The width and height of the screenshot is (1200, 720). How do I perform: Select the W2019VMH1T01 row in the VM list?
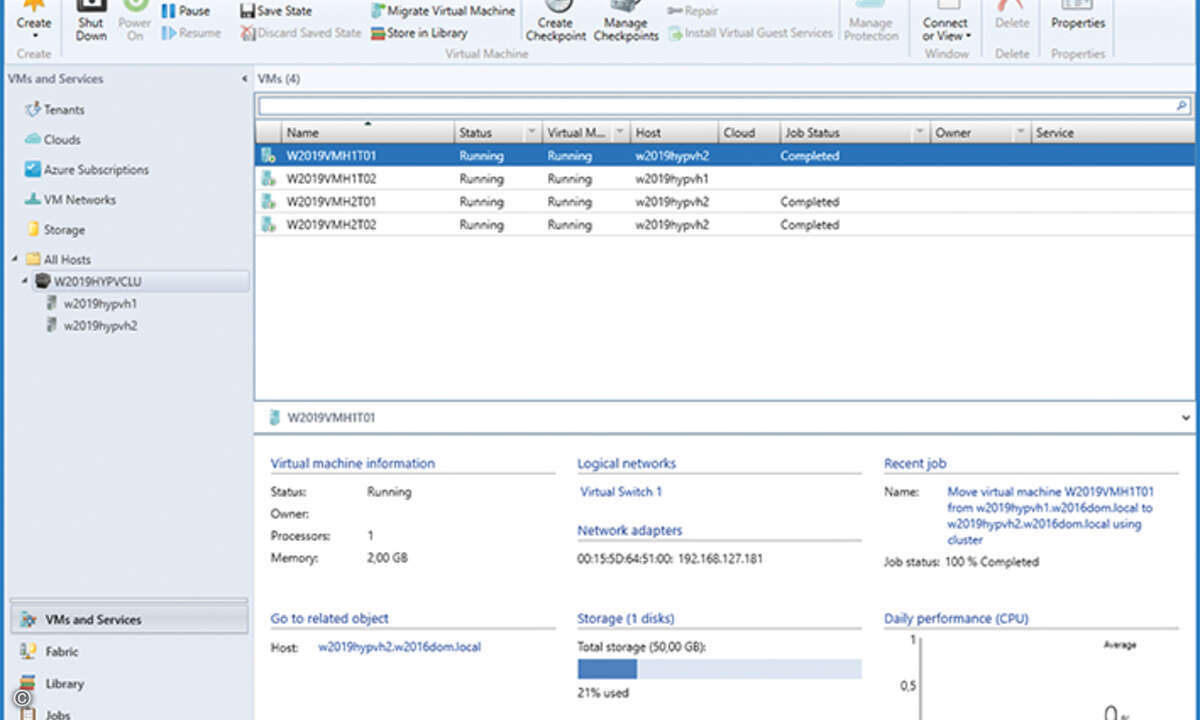click(x=725, y=156)
